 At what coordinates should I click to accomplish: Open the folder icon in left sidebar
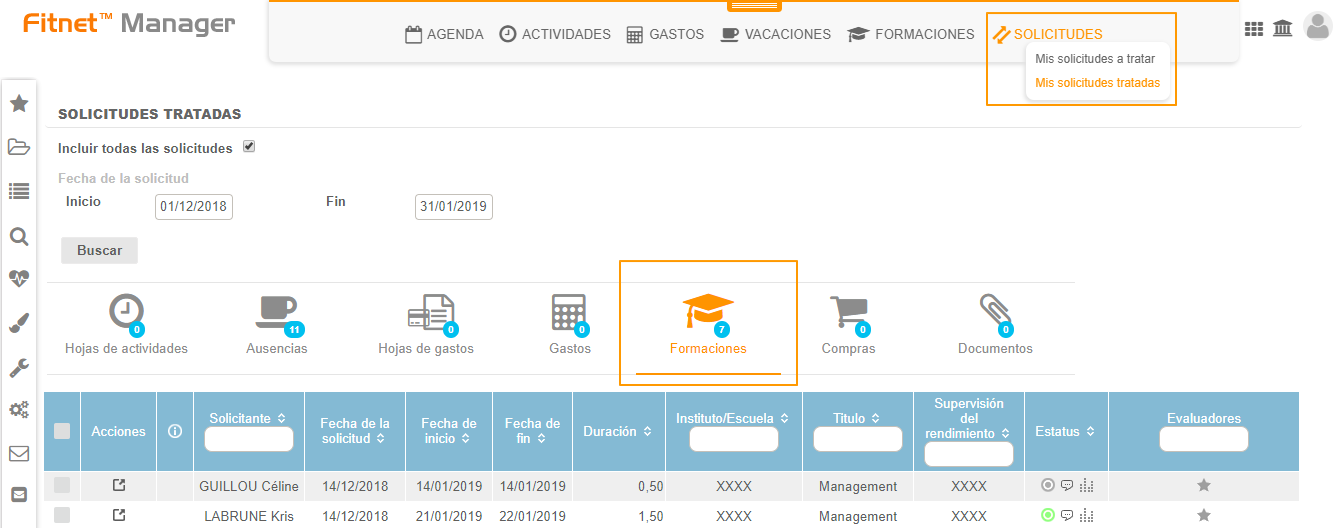coord(18,147)
